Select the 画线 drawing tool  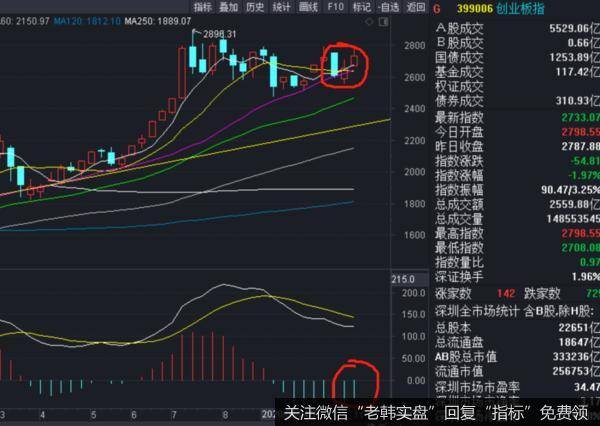point(308,7)
